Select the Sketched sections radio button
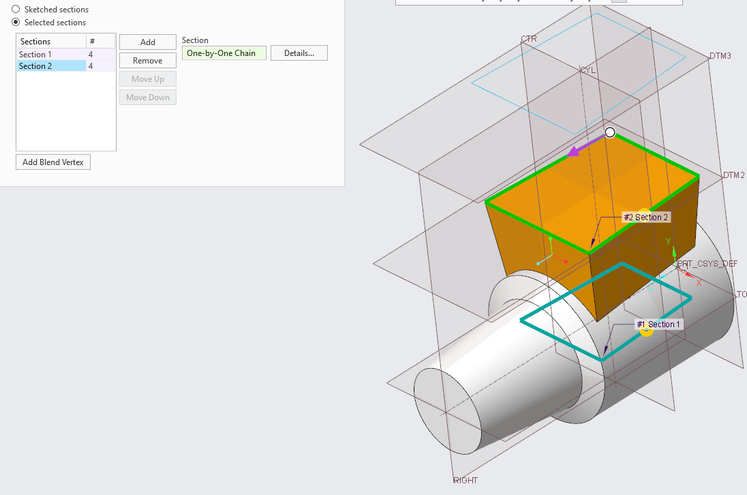The image size is (747, 495). click(x=15, y=9)
